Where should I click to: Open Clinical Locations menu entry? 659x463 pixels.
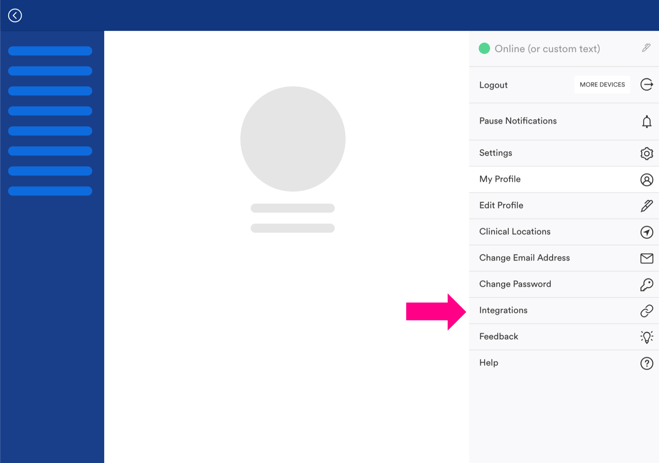564,232
